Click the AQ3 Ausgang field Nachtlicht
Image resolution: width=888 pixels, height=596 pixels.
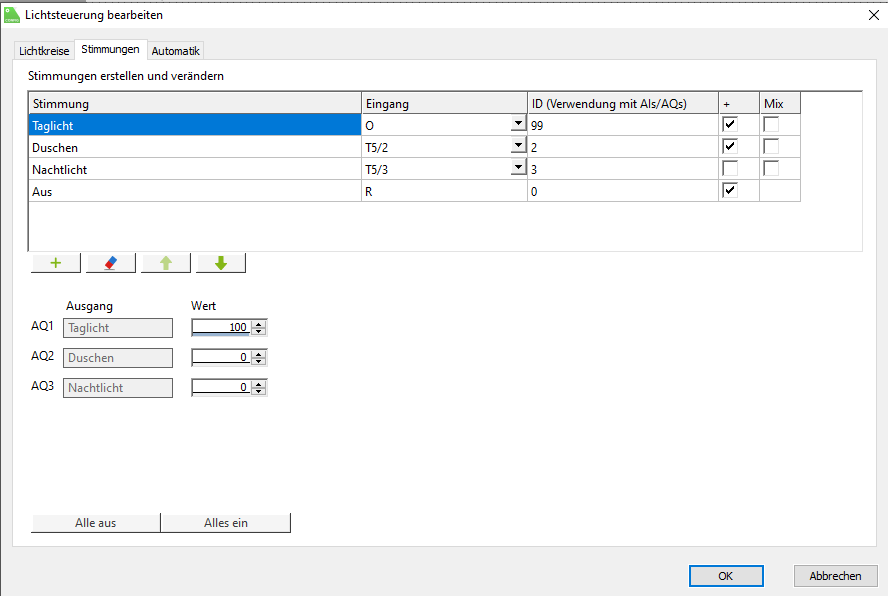point(118,388)
